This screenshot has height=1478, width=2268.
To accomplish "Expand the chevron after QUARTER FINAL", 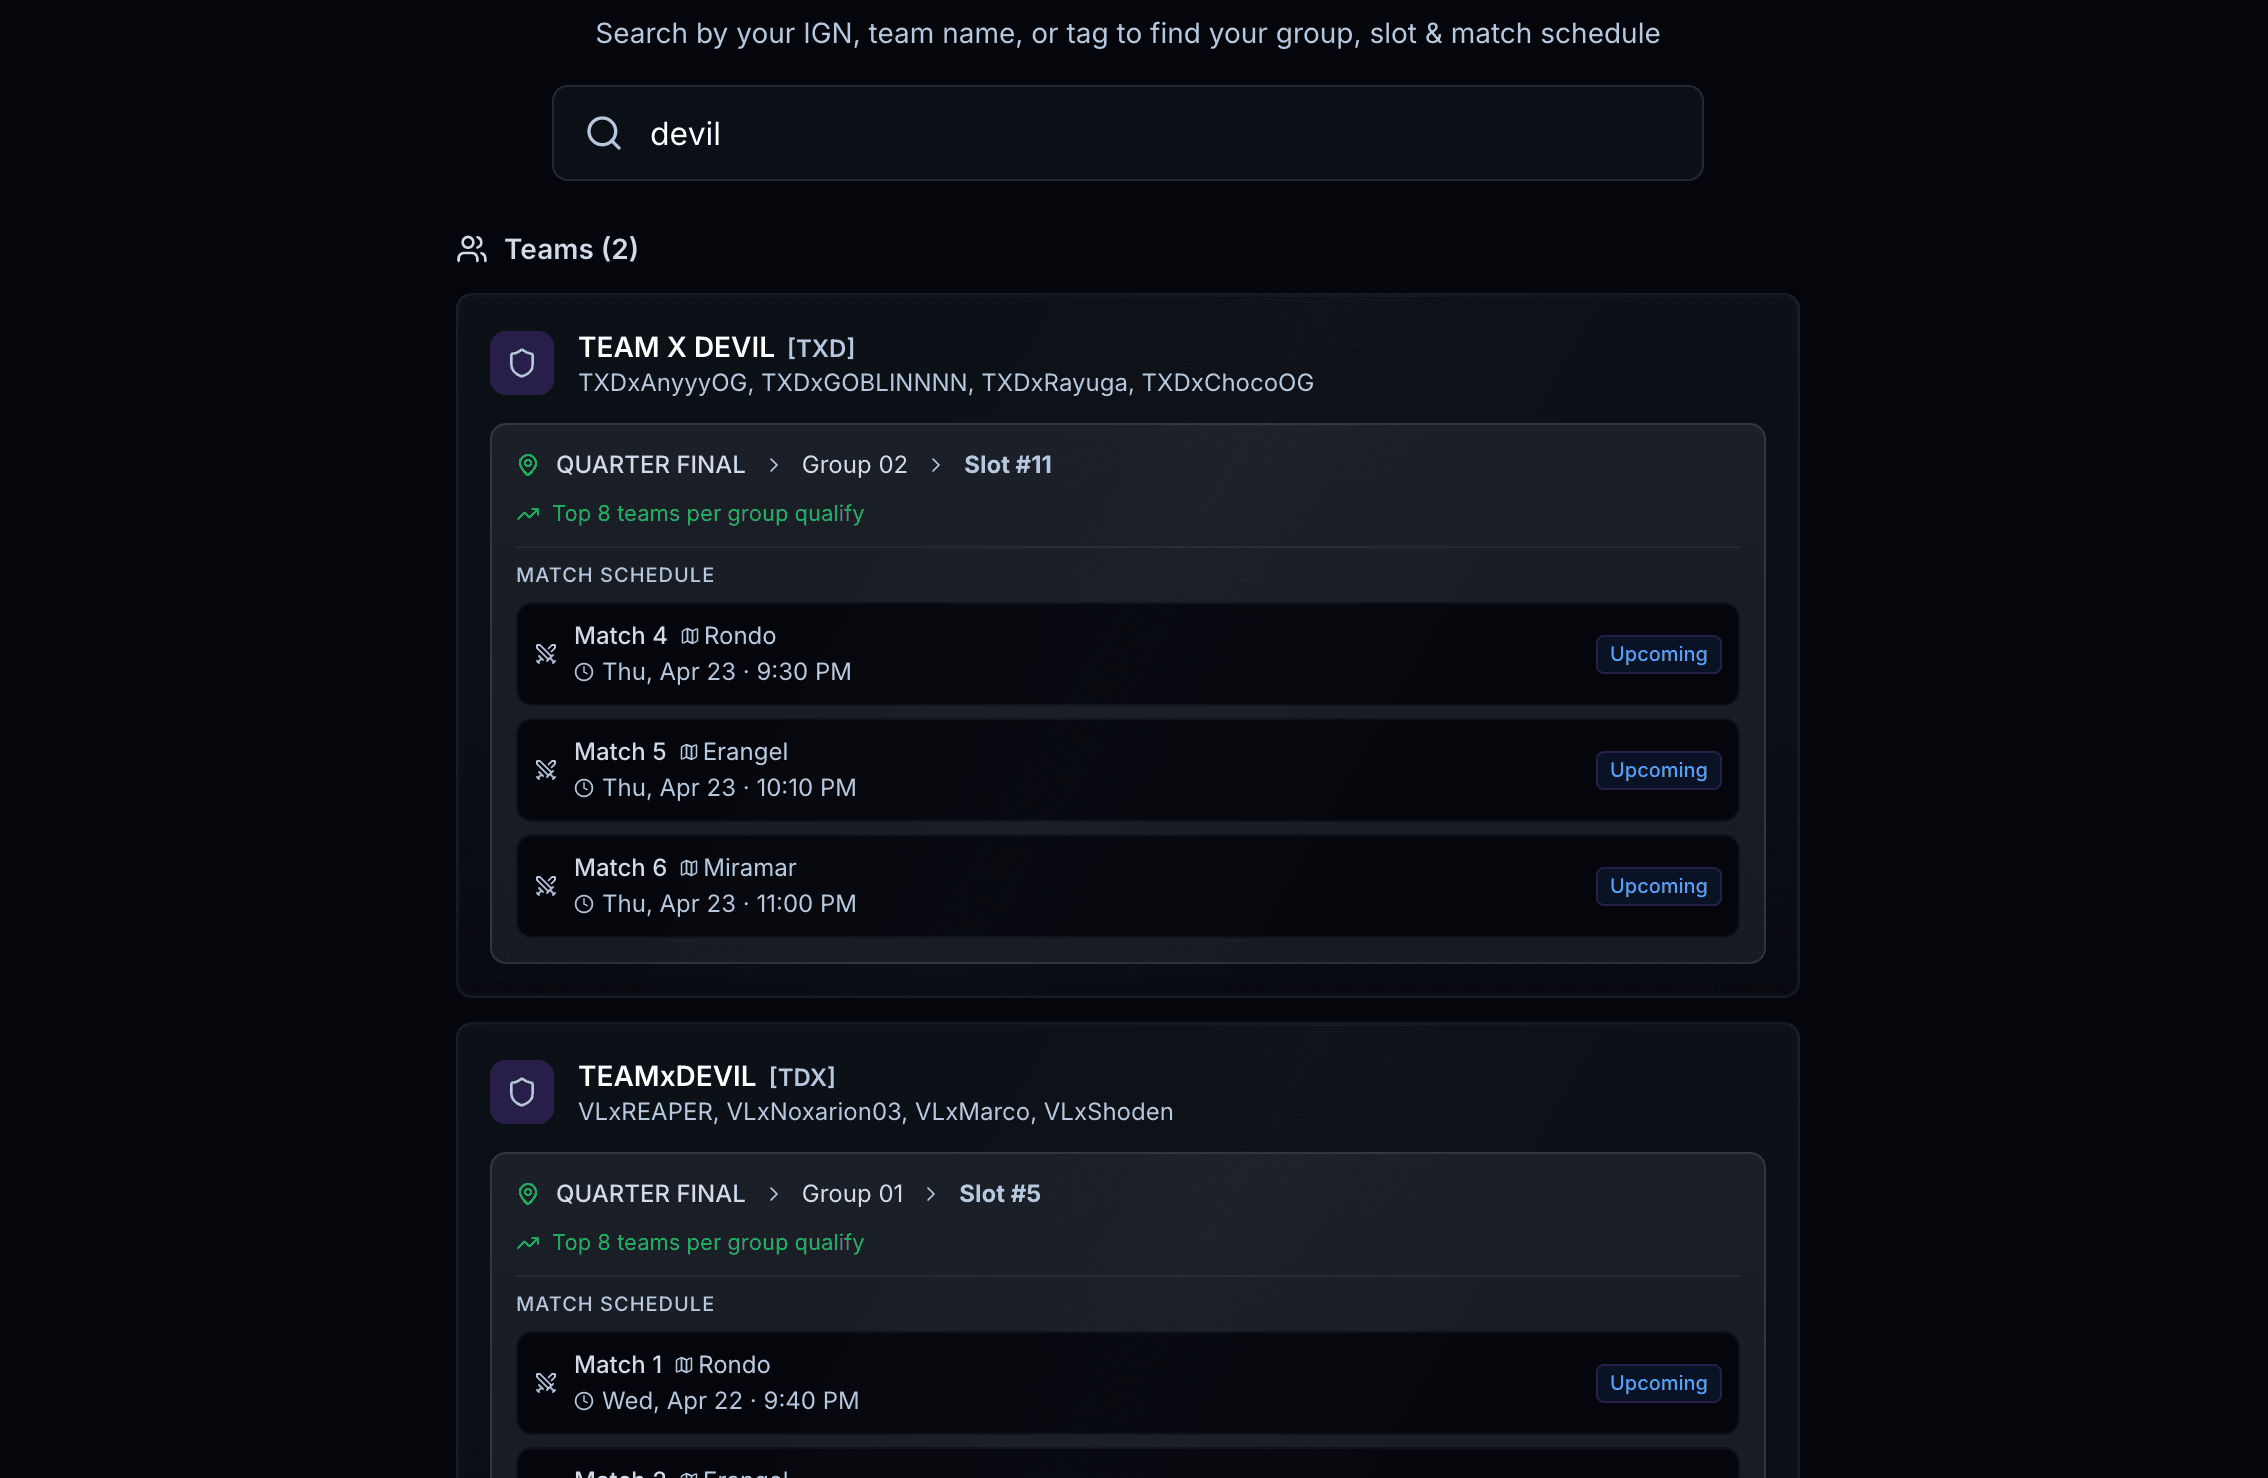I will [774, 464].
